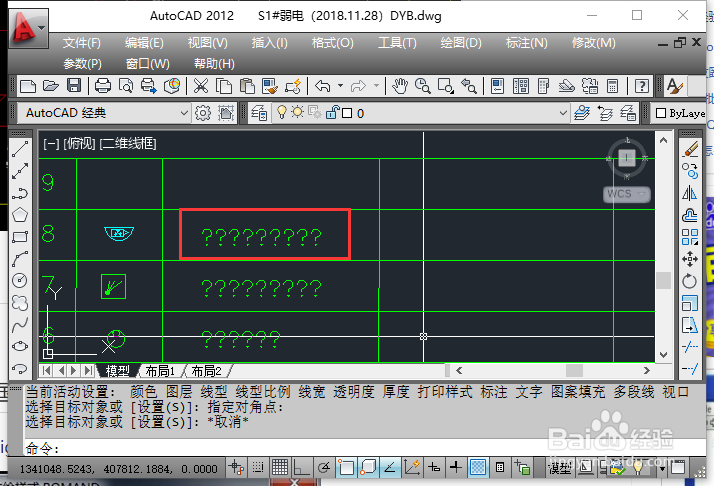The image size is (714, 486).
Task: Click the ByLayer color swatch box
Action: point(661,113)
